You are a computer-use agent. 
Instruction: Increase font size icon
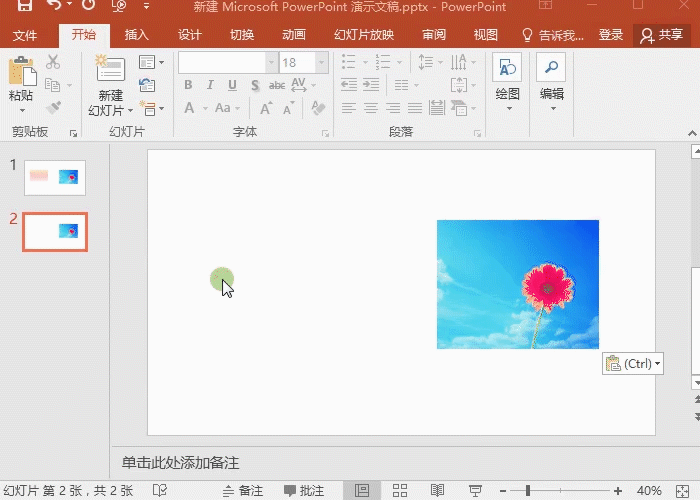[x=266, y=108]
